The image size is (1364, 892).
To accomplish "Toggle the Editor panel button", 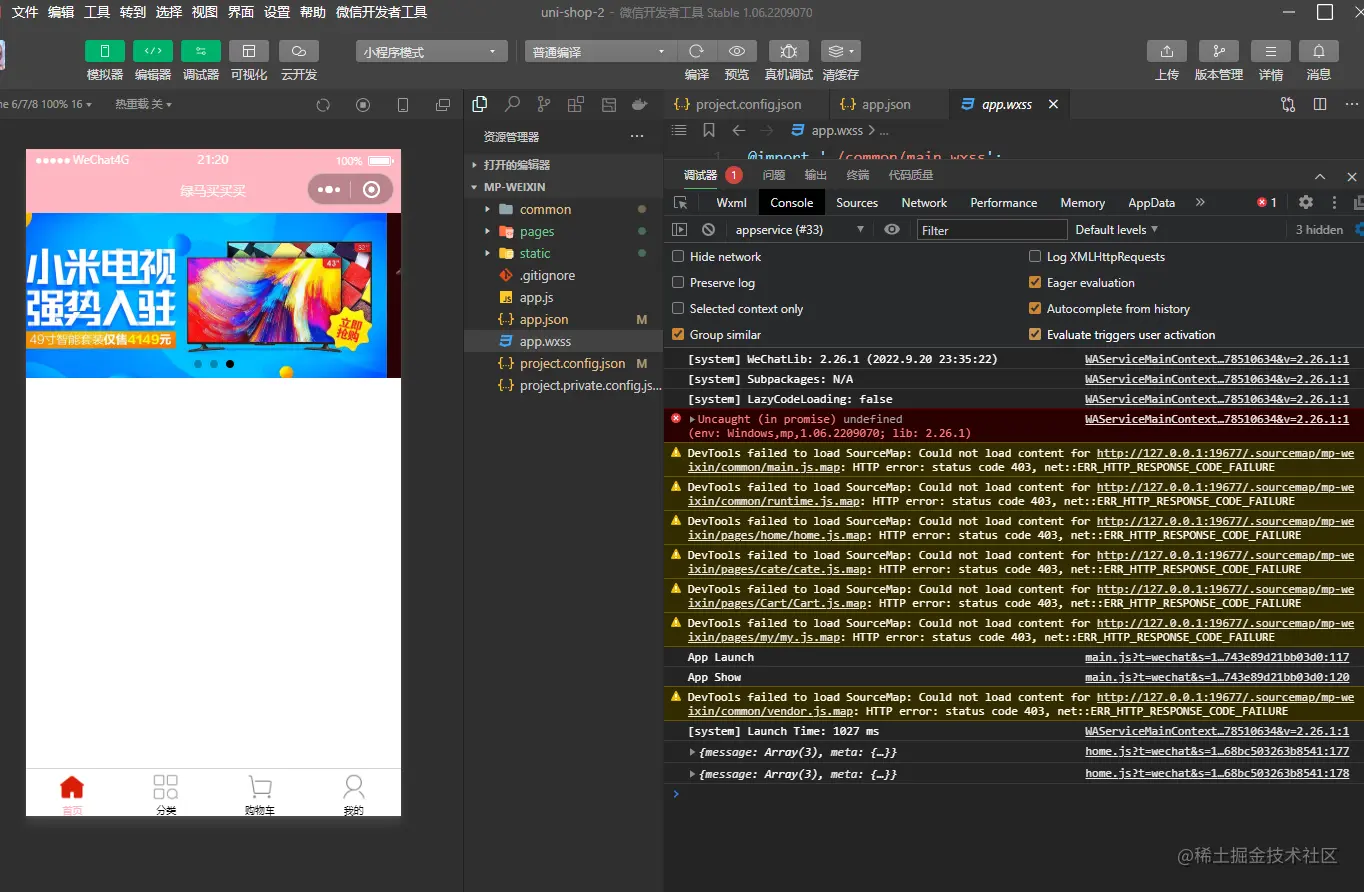I will tap(153, 51).
